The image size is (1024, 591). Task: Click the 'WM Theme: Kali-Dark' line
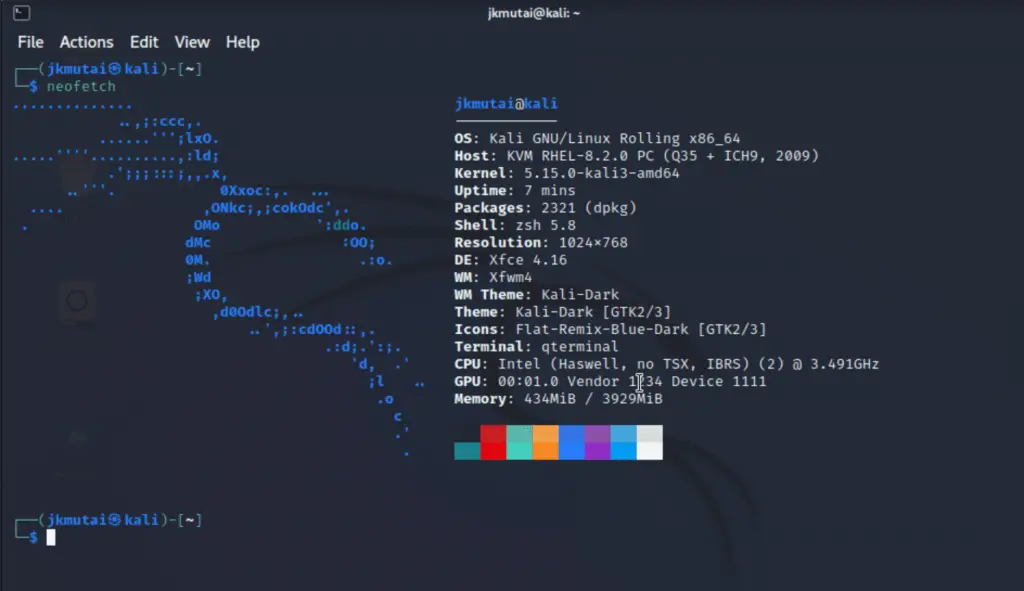[x=537, y=295]
